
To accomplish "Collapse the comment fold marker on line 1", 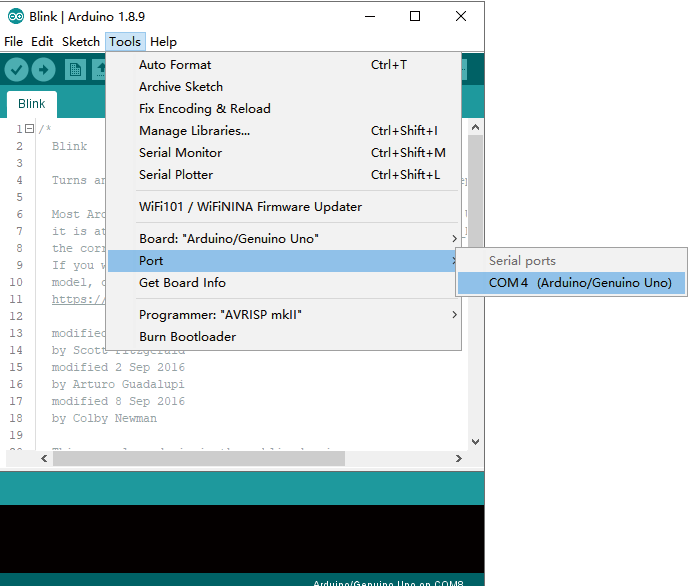I will tap(30, 129).
